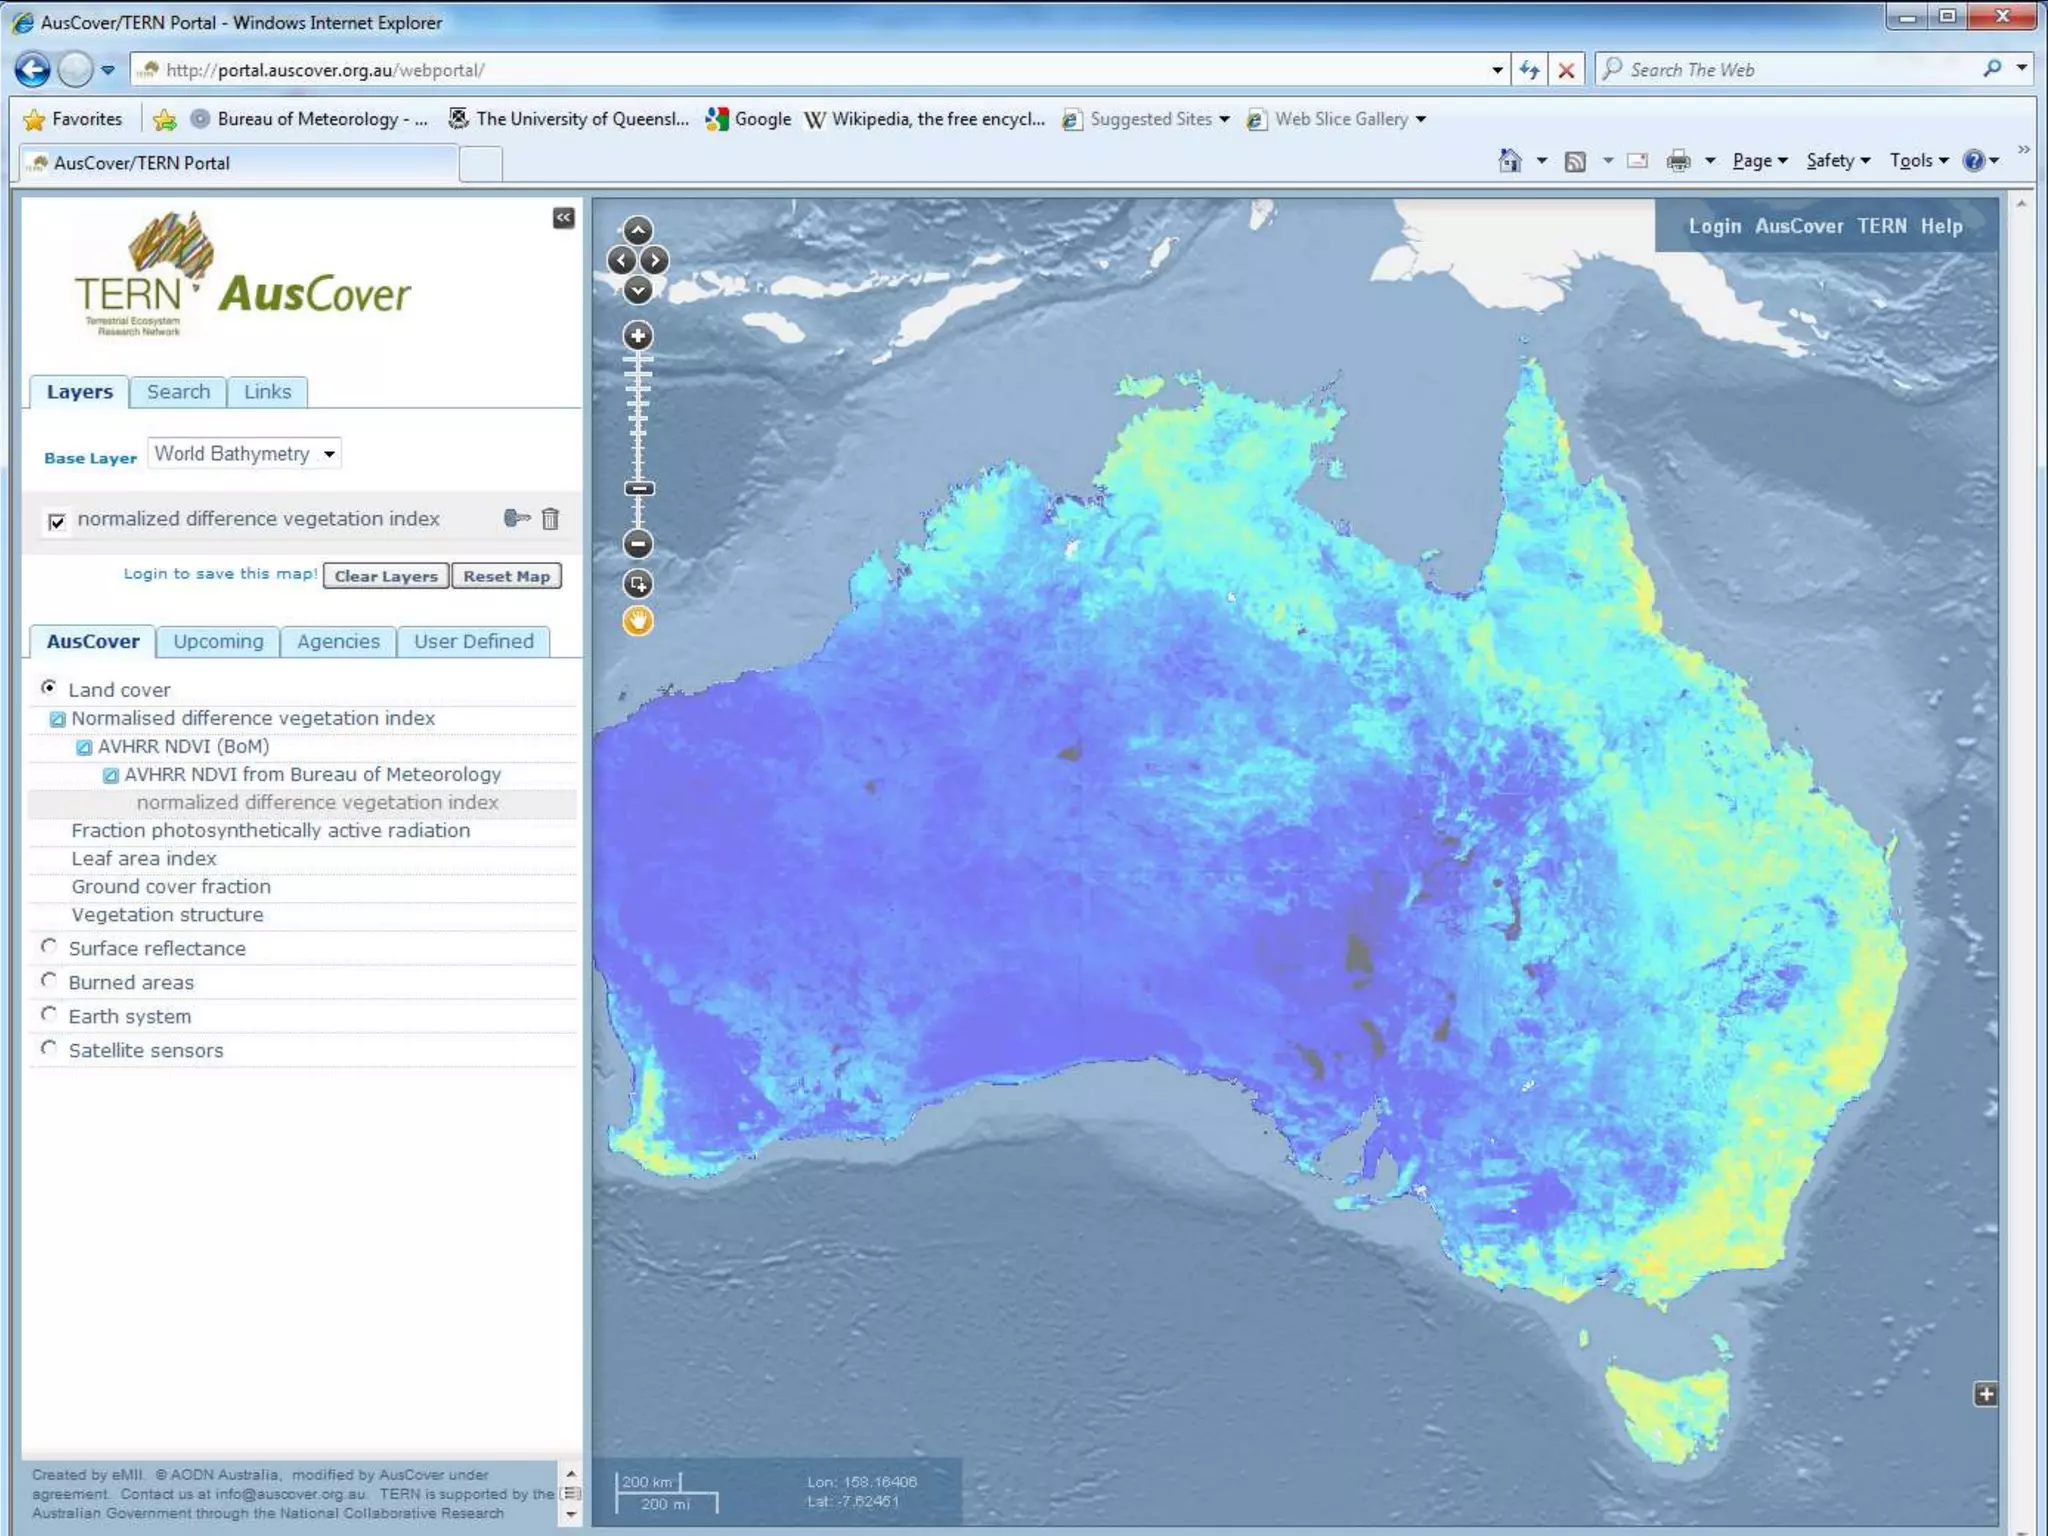The height and width of the screenshot is (1536, 2048).
Task: Open the Agencies tab
Action: point(338,642)
